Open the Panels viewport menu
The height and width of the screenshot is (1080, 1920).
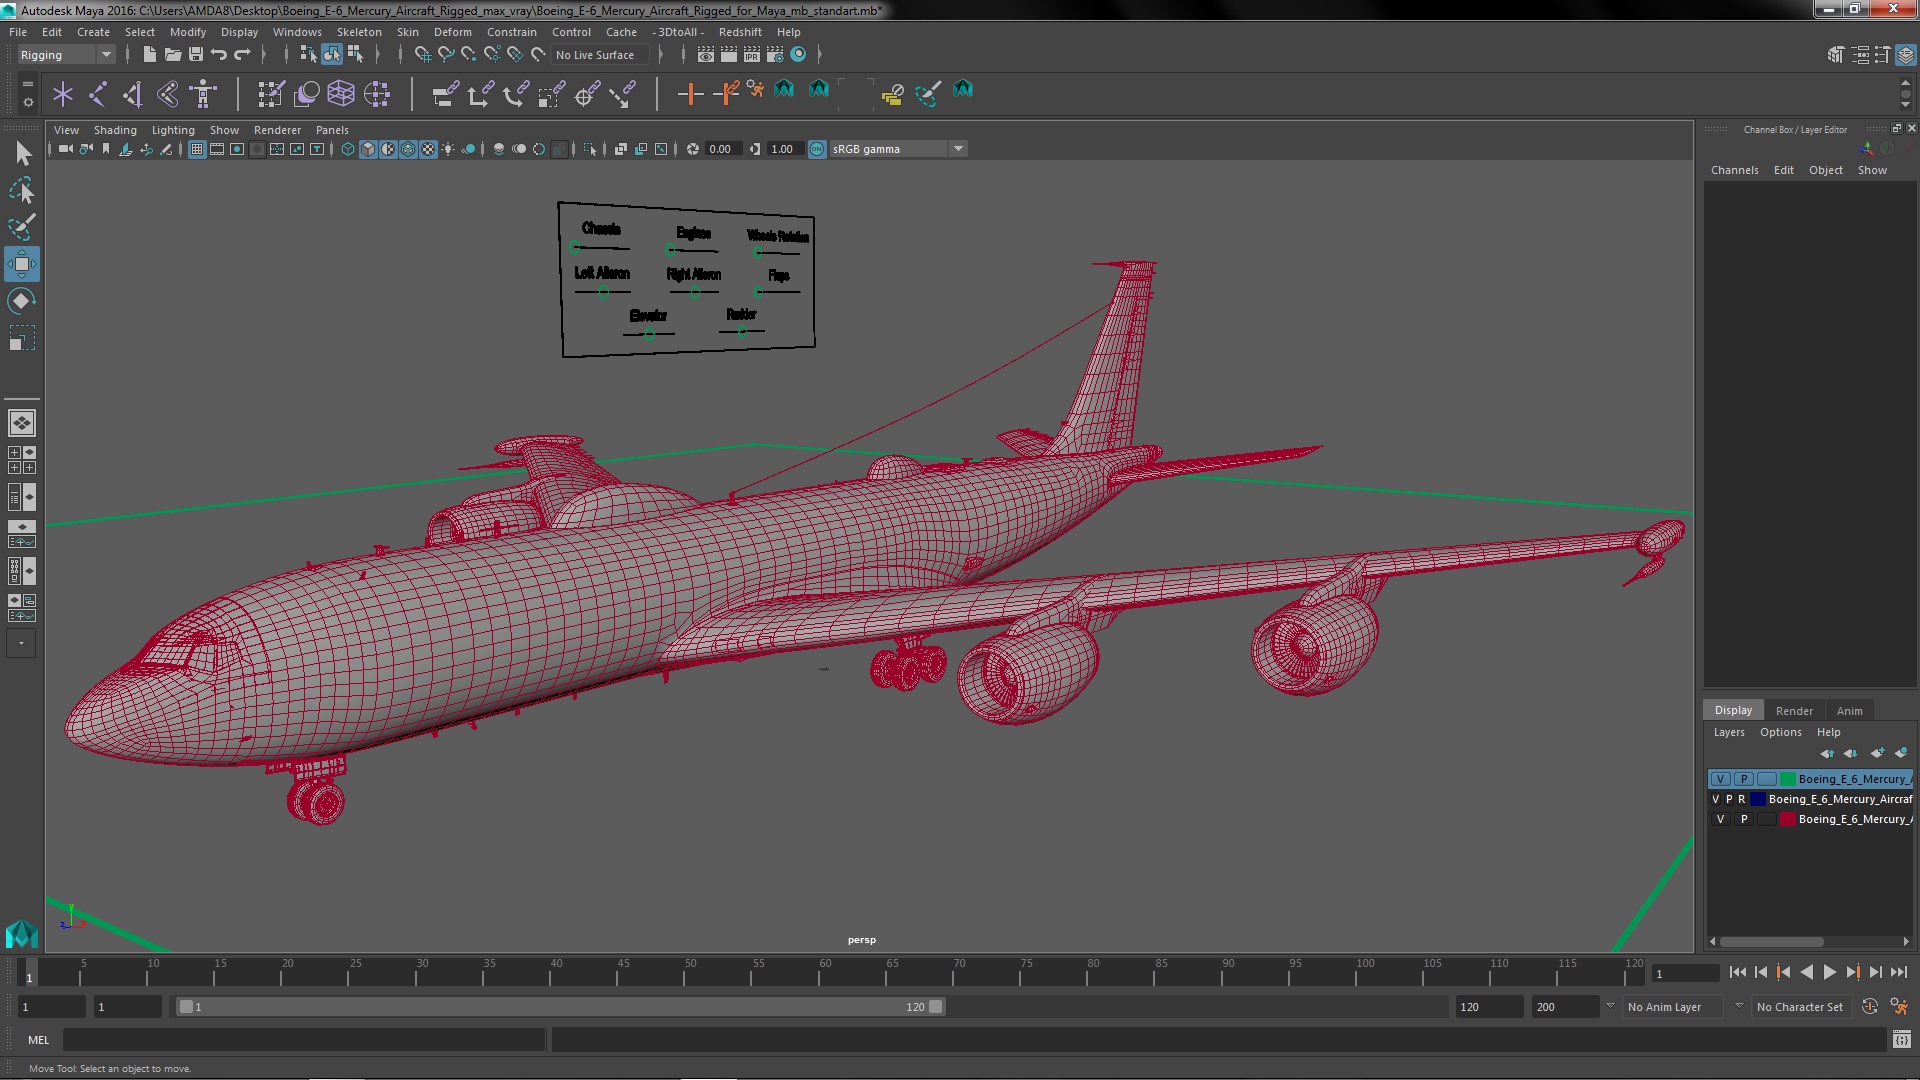332,130
